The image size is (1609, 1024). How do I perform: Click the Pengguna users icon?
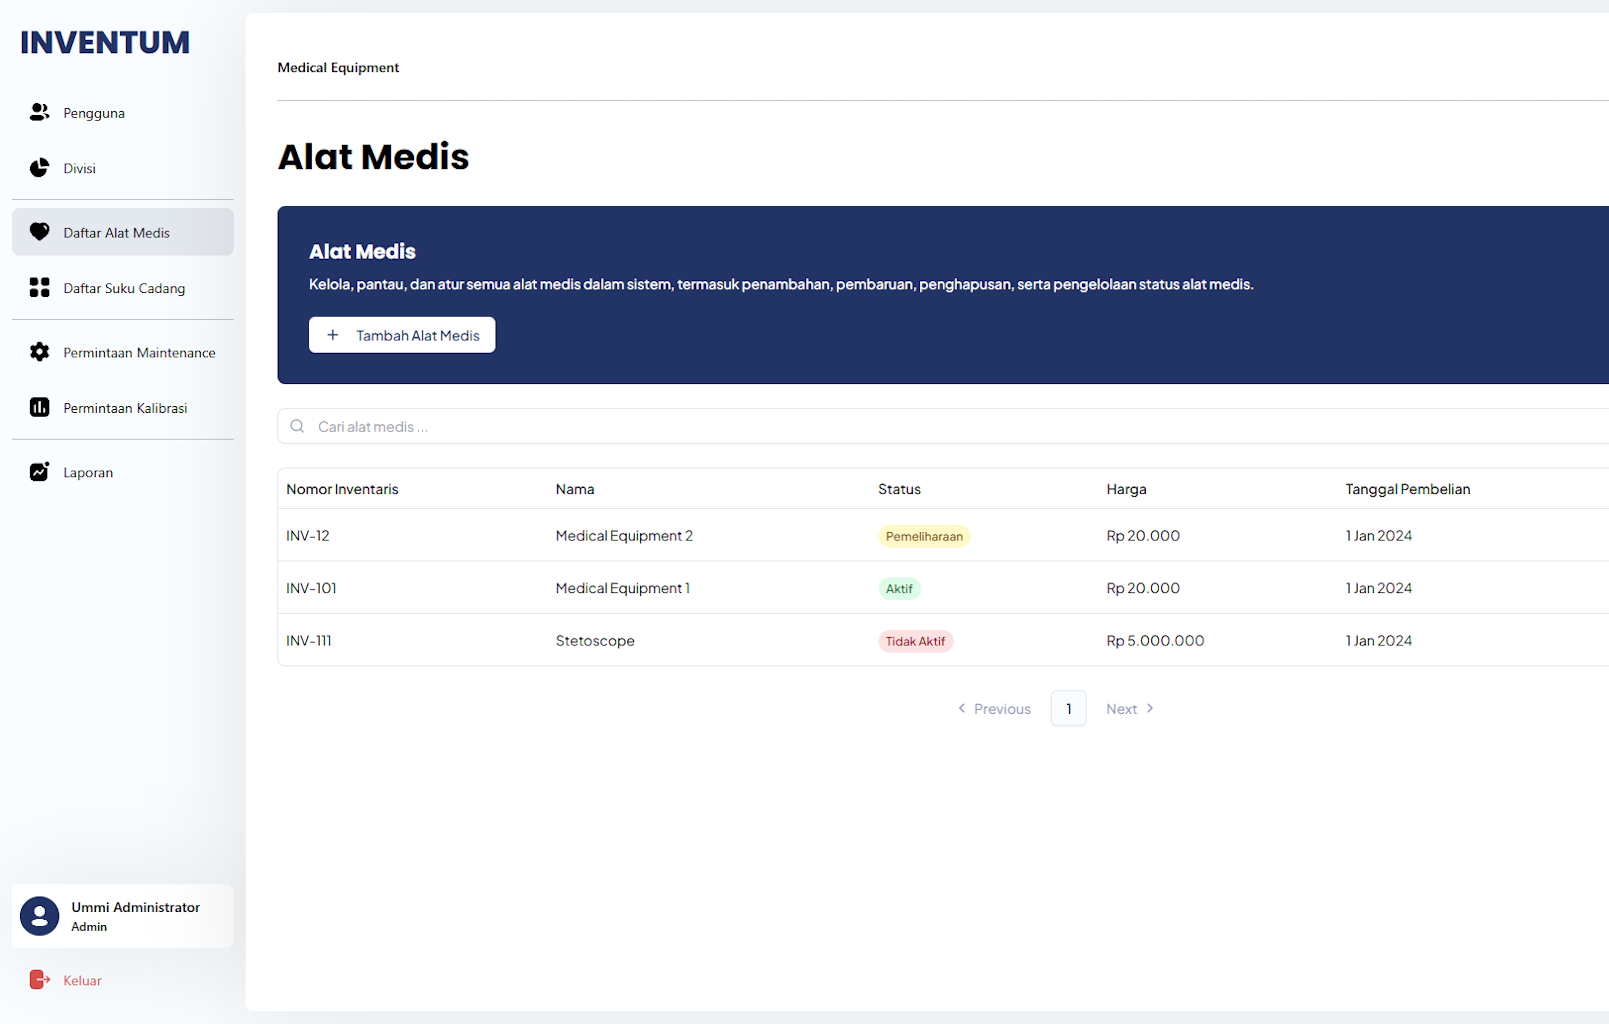pos(39,112)
